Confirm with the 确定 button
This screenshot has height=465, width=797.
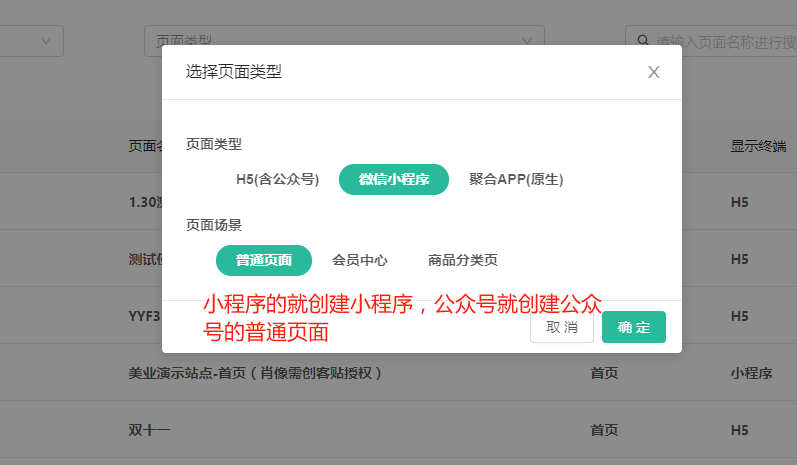[x=634, y=327]
